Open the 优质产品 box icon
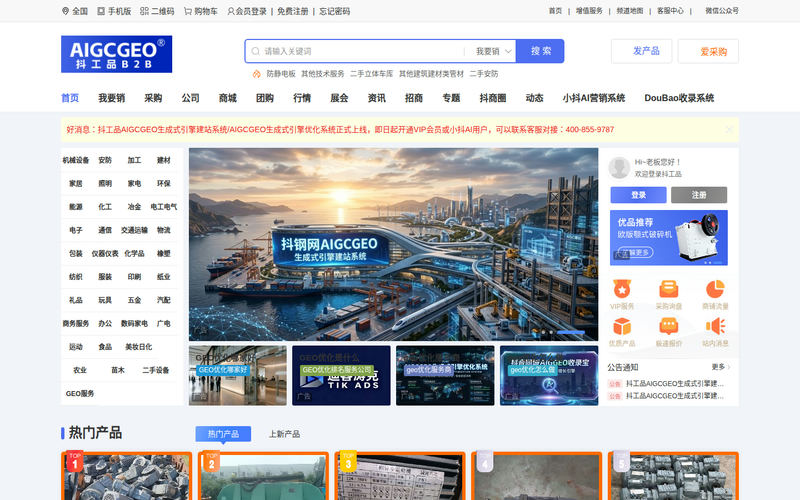This screenshot has height=500, width=800. [x=621, y=326]
